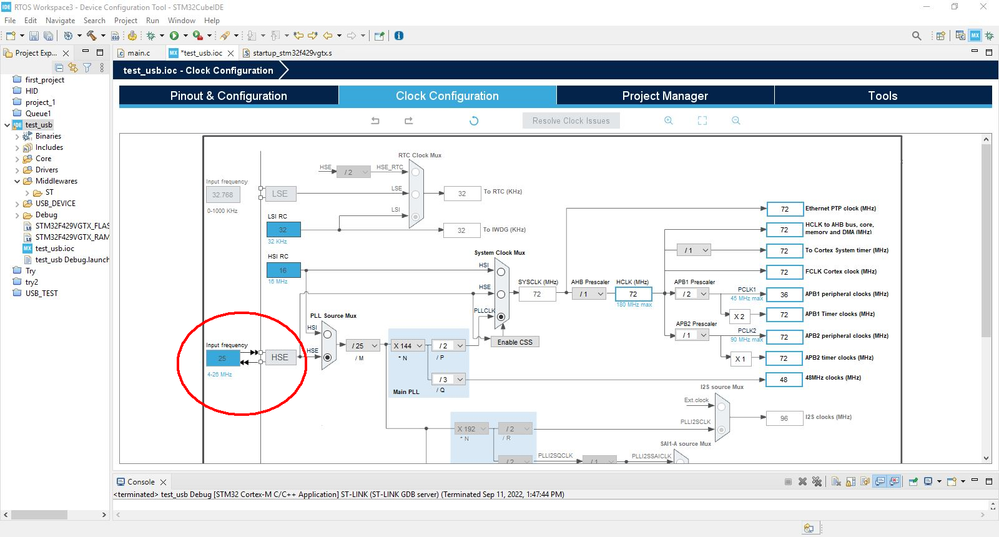999x537 pixels.
Task: Open the APB2 Prescaler dropdown
Action: click(x=693, y=335)
